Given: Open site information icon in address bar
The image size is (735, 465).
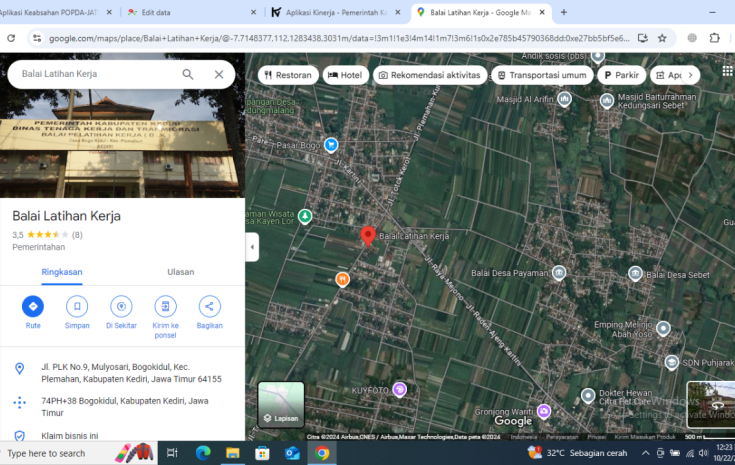Looking at the screenshot, I should coord(37,38).
